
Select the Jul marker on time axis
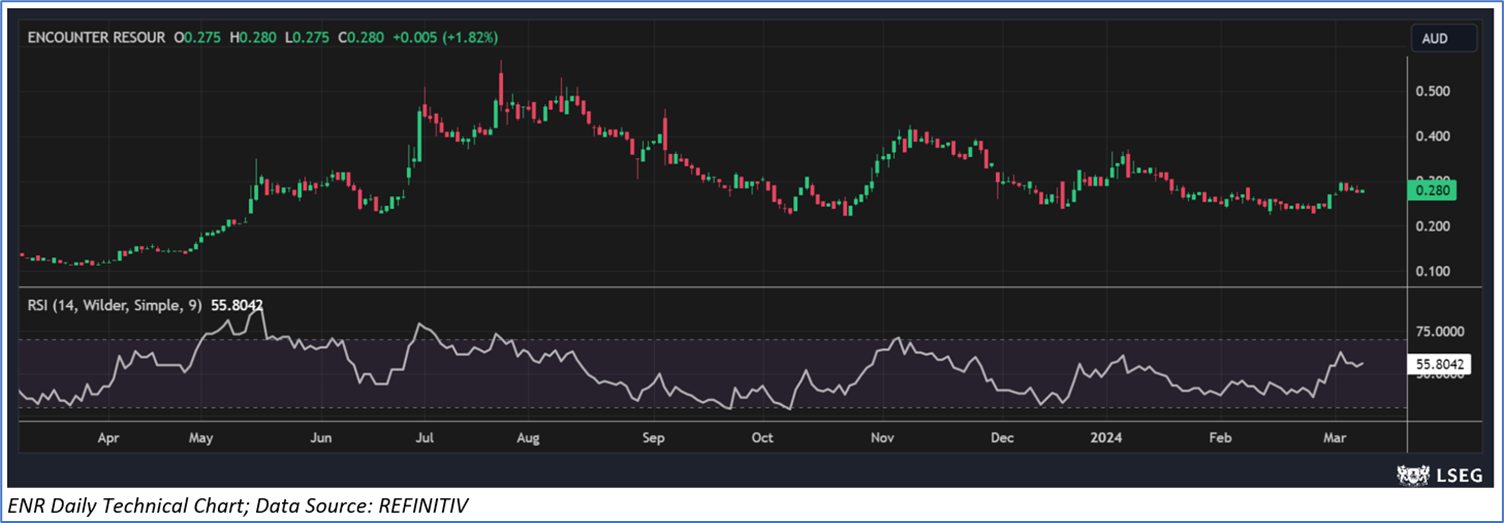(425, 438)
